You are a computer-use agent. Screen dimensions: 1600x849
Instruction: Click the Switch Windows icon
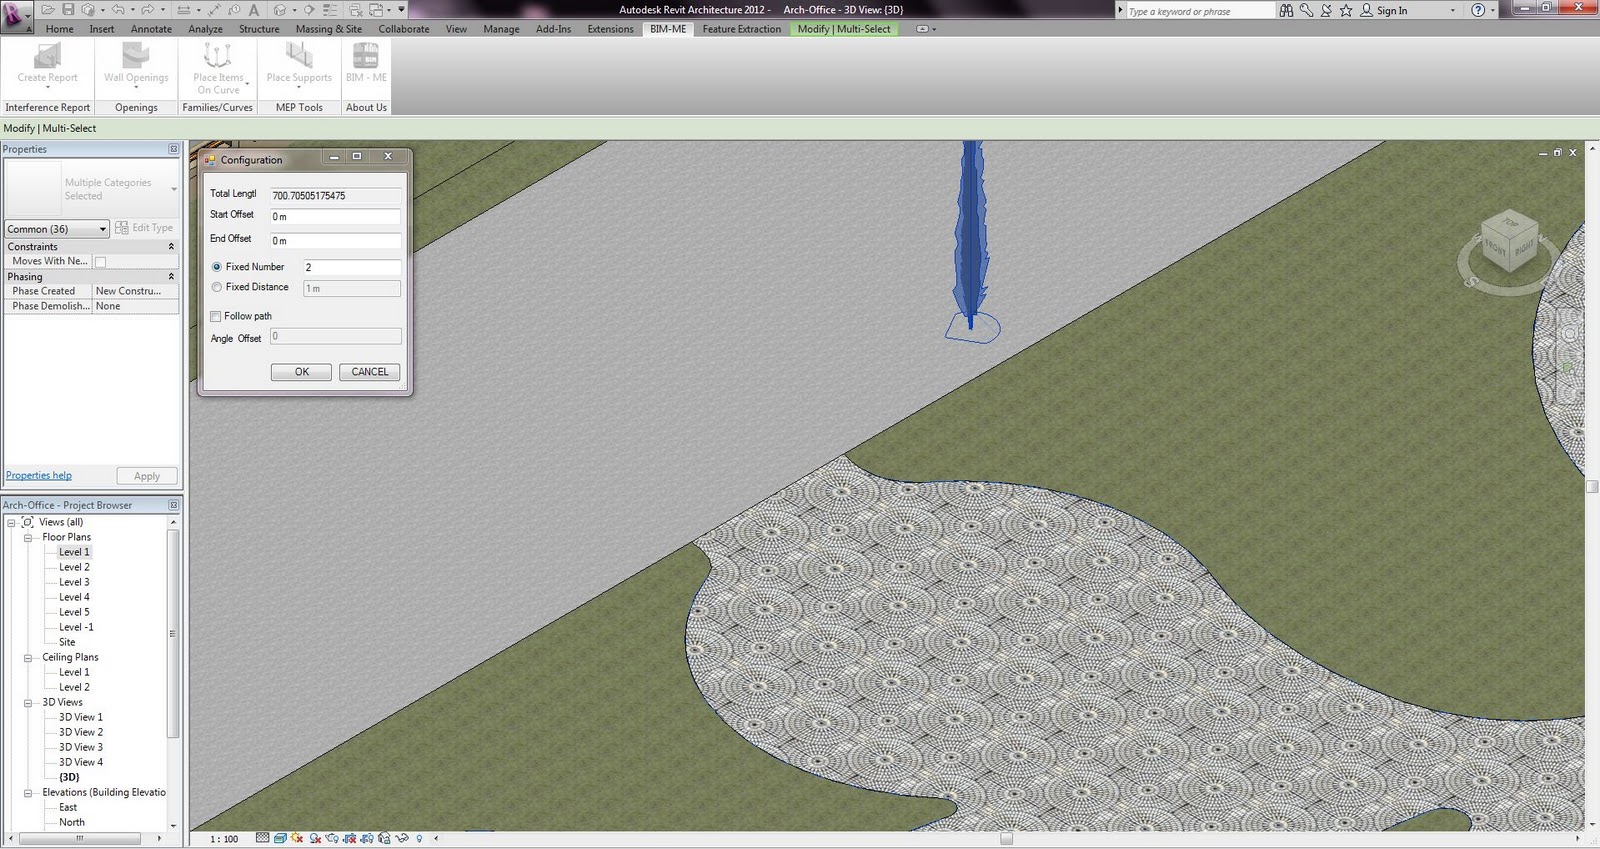pos(377,10)
